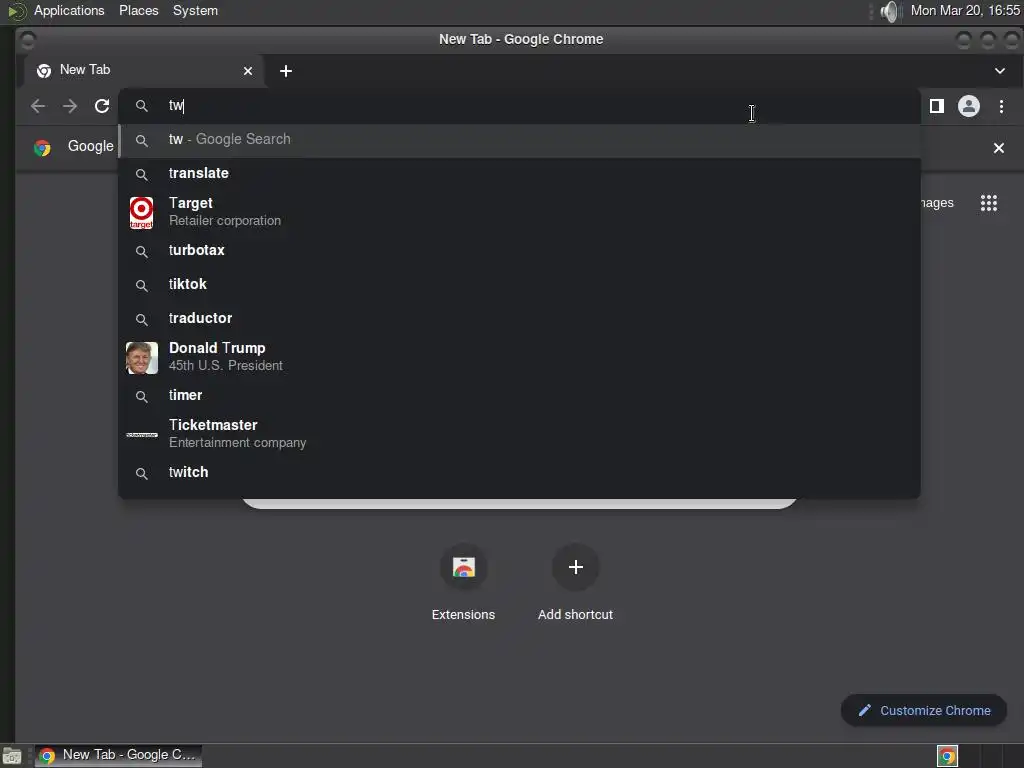Close the New Tab tab
Screen dimensions: 1024x768
(248, 71)
